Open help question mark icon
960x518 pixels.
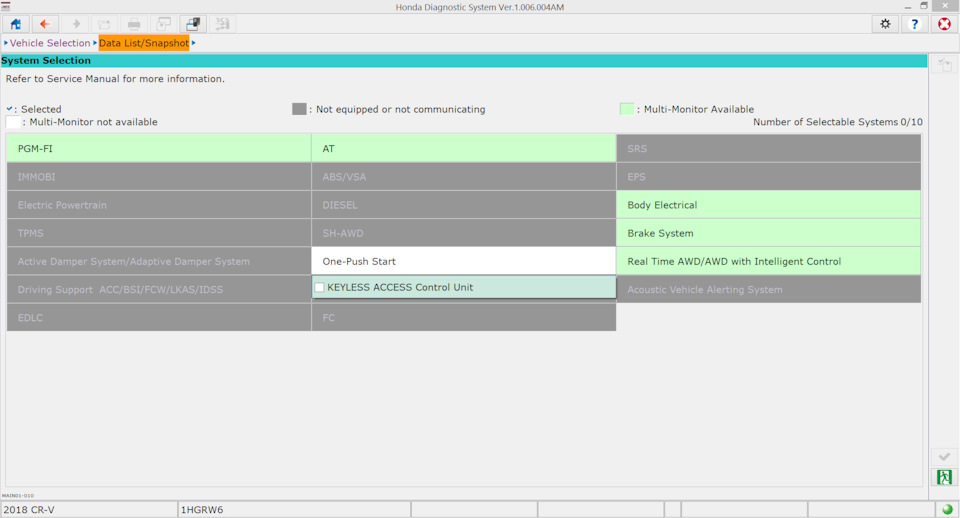(x=915, y=24)
